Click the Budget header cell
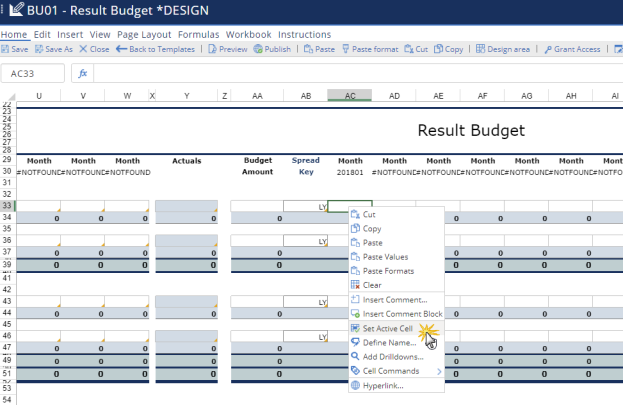 [257, 160]
